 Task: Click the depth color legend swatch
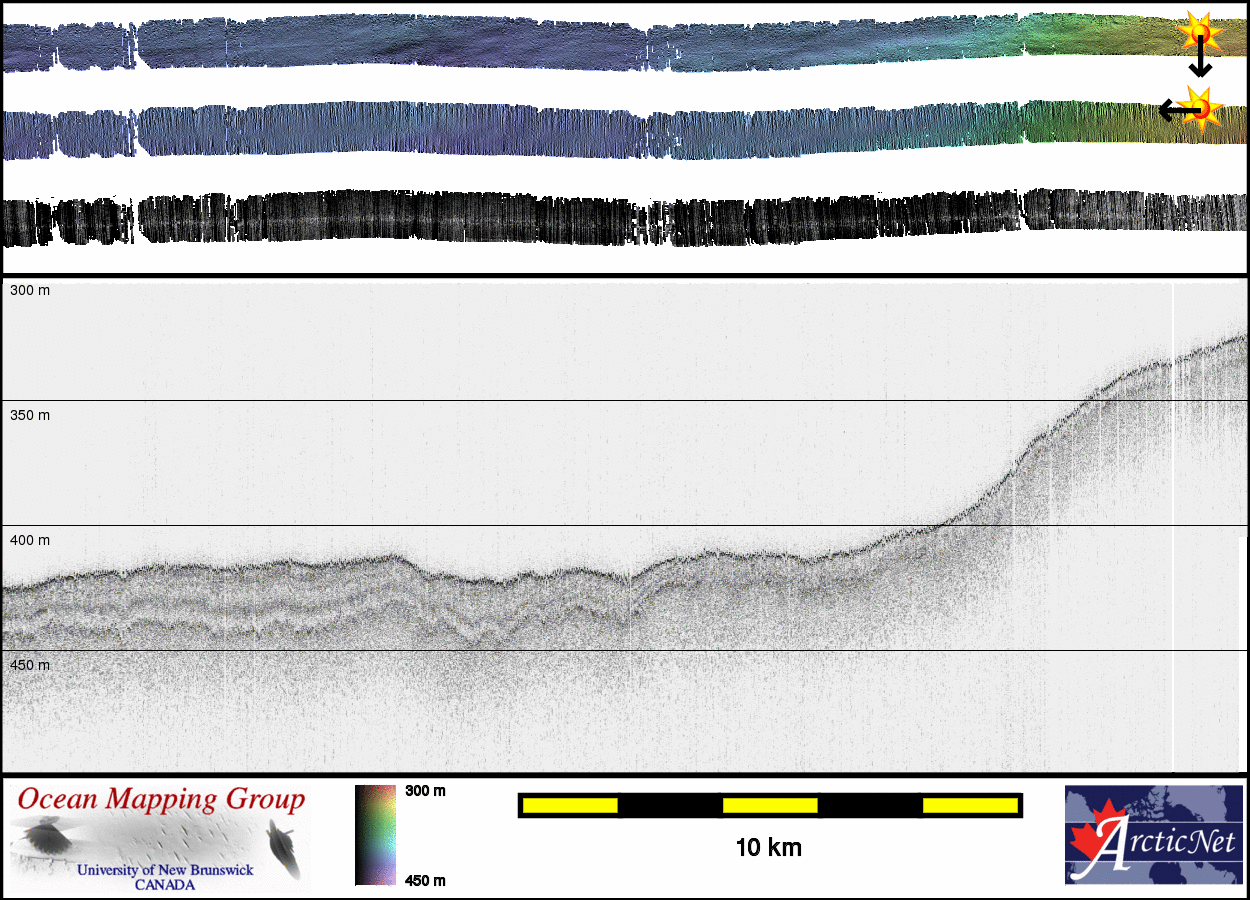375,835
